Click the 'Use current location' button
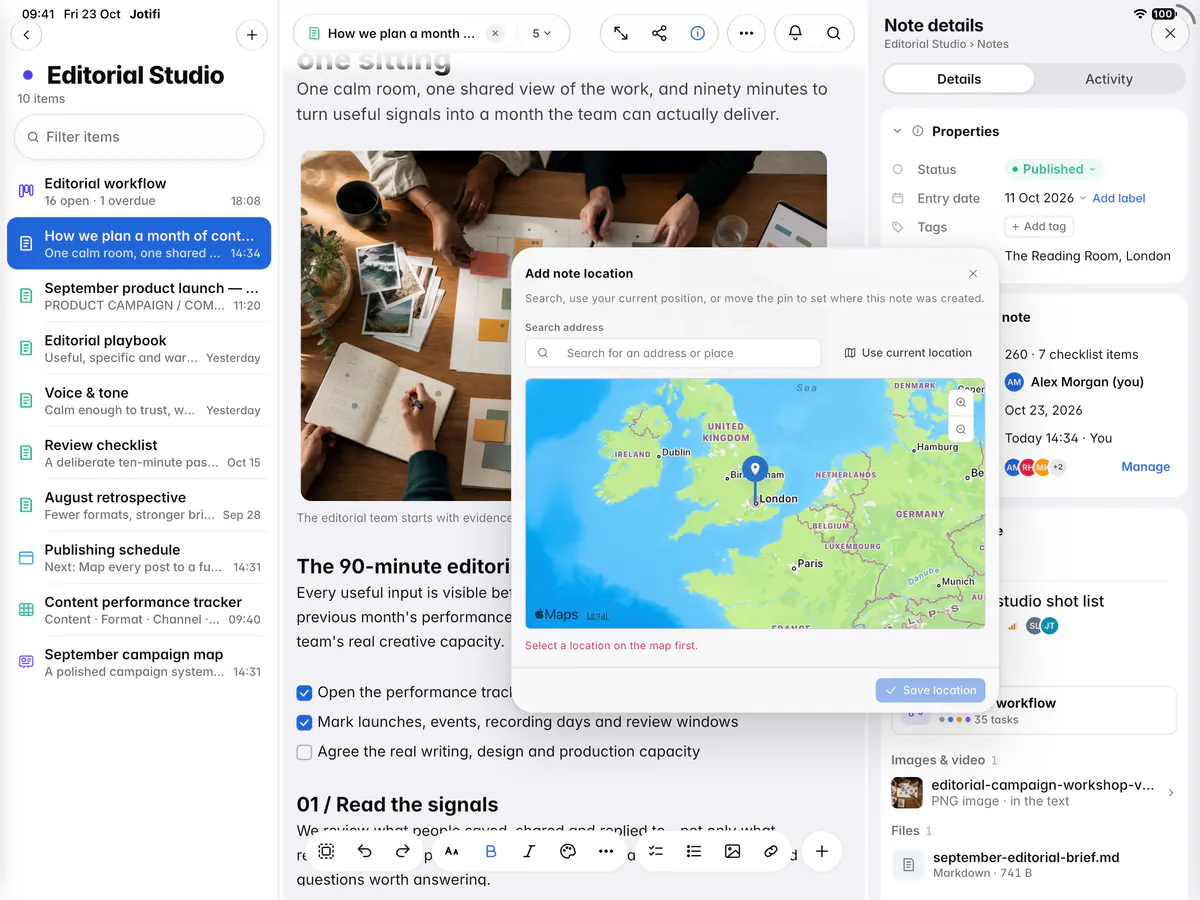The height and width of the screenshot is (900, 1200). coord(908,353)
